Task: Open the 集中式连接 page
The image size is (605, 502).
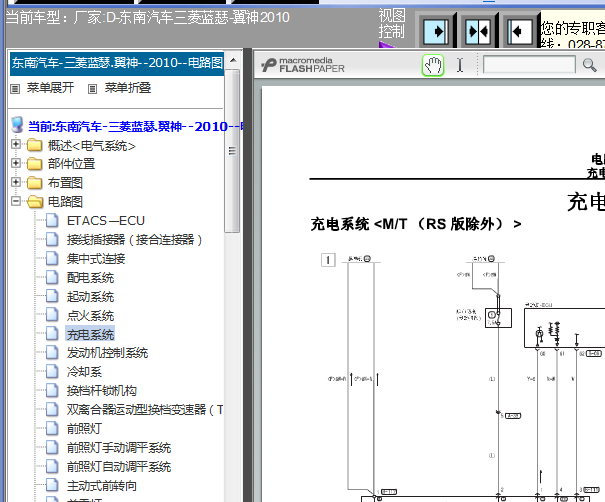Action: click(x=96, y=259)
